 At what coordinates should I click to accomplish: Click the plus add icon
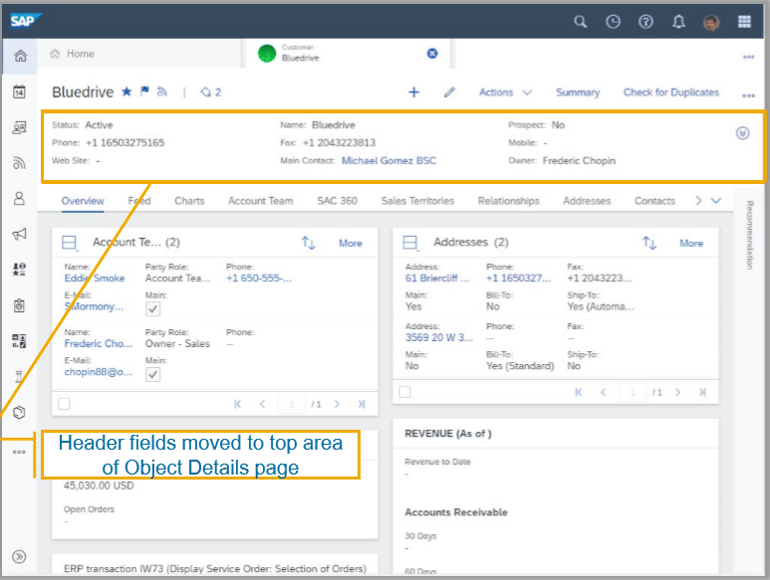(414, 92)
